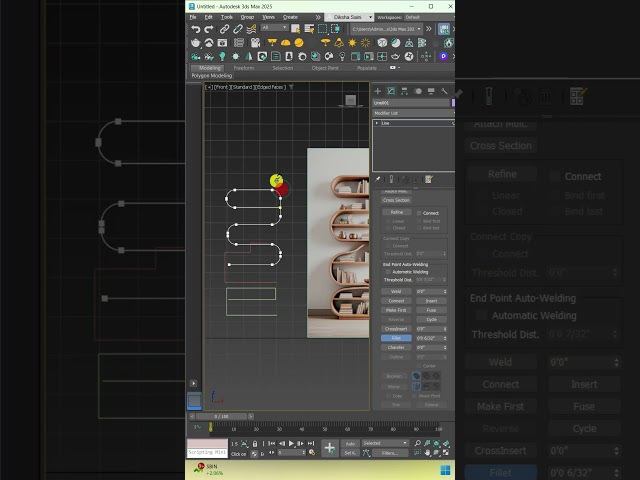Image resolution: width=640 pixels, height=480 pixels.
Task: Click the Key Mode Toggle icon
Action: pos(272,453)
